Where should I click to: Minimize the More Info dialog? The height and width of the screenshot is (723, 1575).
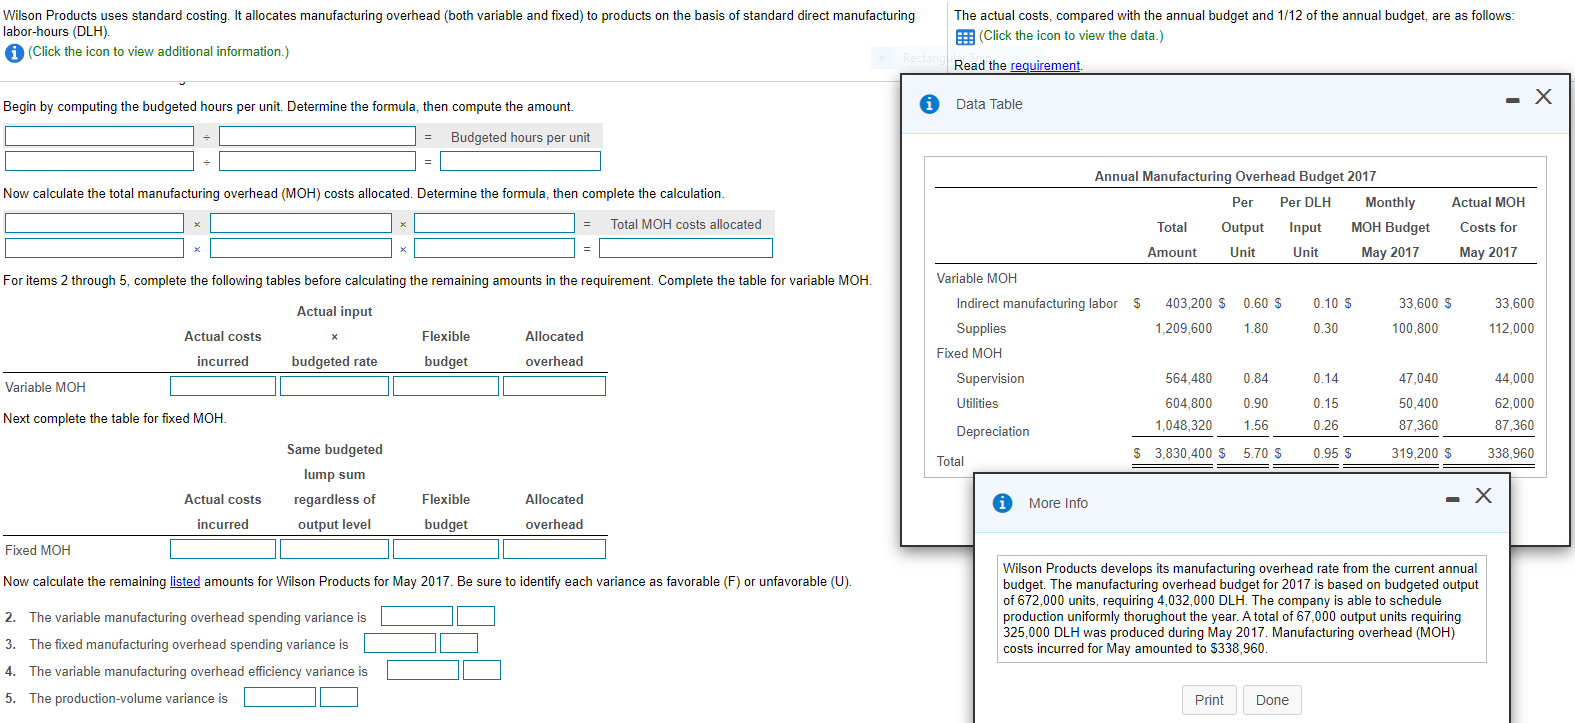pyautogui.click(x=1452, y=498)
